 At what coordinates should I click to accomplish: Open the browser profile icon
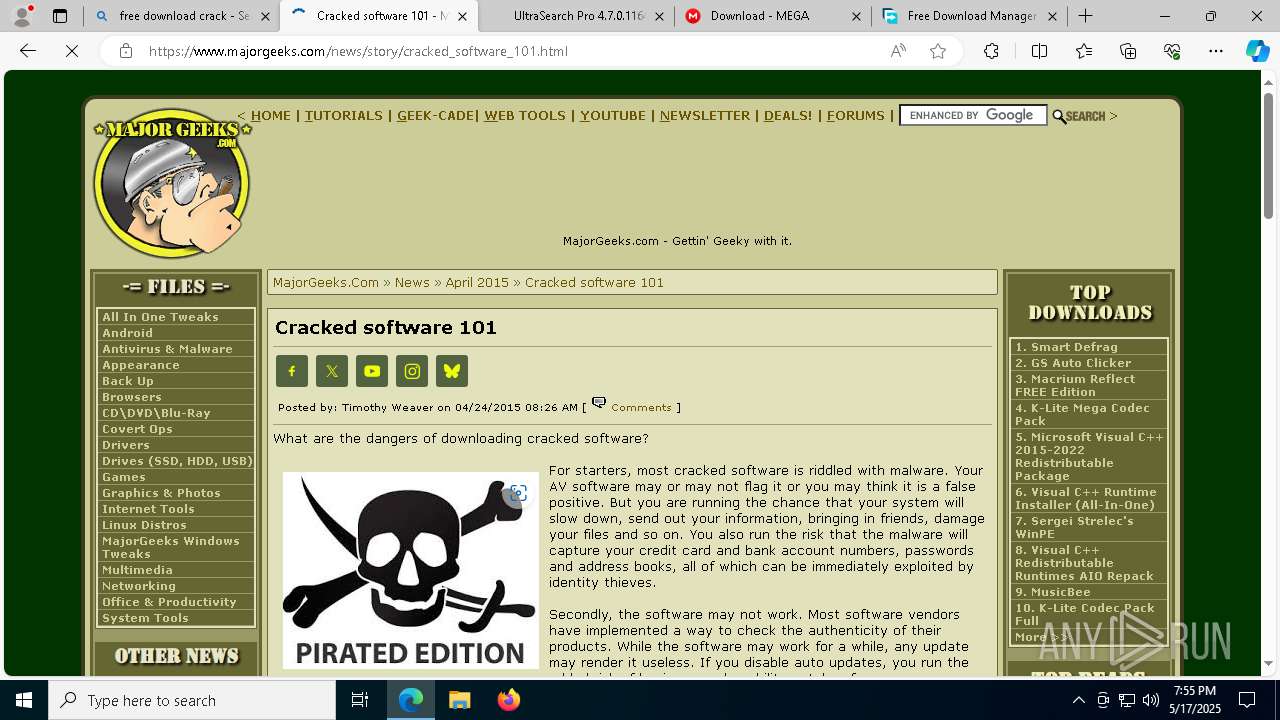click(22, 16)
